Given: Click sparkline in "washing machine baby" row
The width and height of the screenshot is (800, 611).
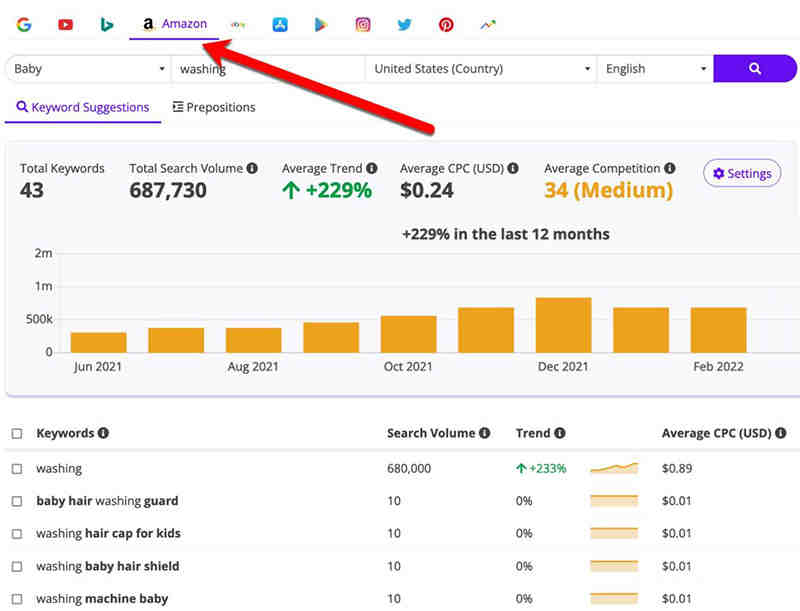Looking at the screenshot, I should pyautogui.click(x=614, y=598).
